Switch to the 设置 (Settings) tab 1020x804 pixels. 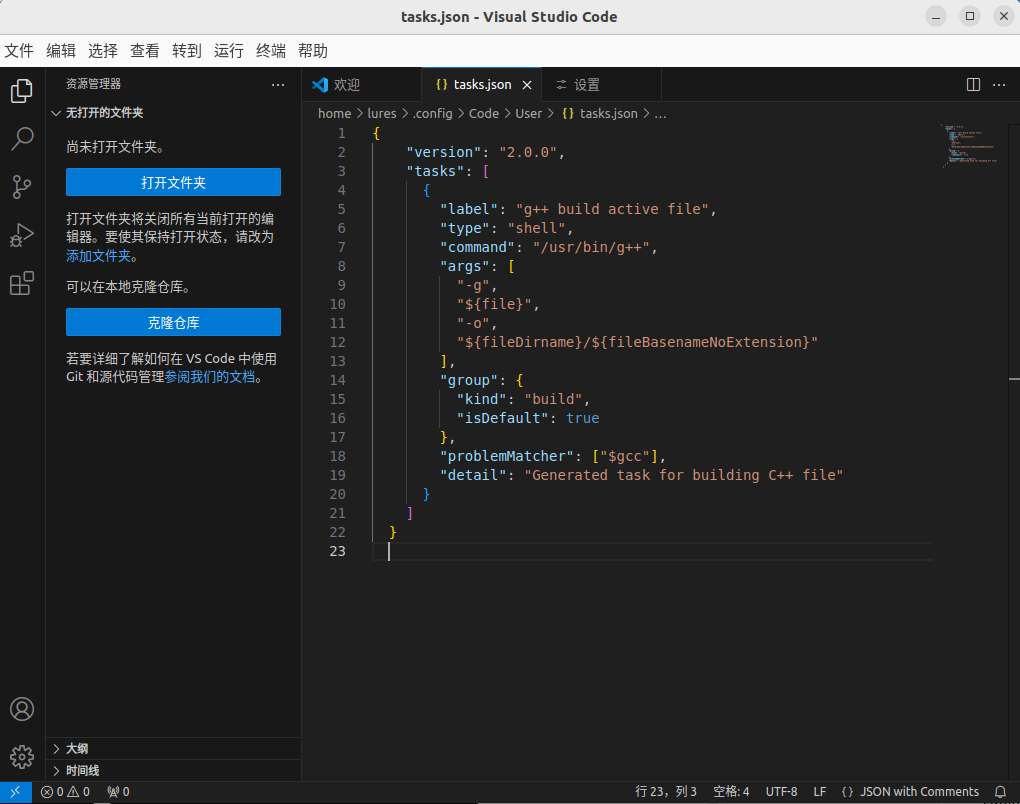click(602, 85)
